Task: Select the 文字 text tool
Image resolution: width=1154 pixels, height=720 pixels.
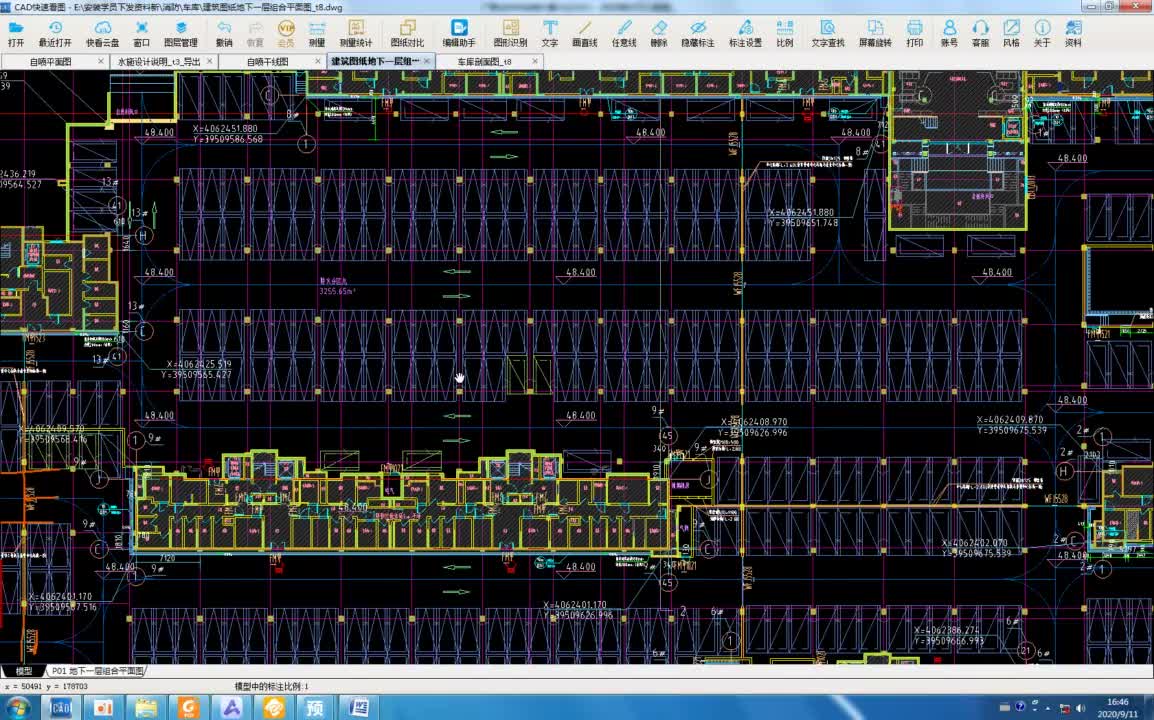Action: (549, 33)
